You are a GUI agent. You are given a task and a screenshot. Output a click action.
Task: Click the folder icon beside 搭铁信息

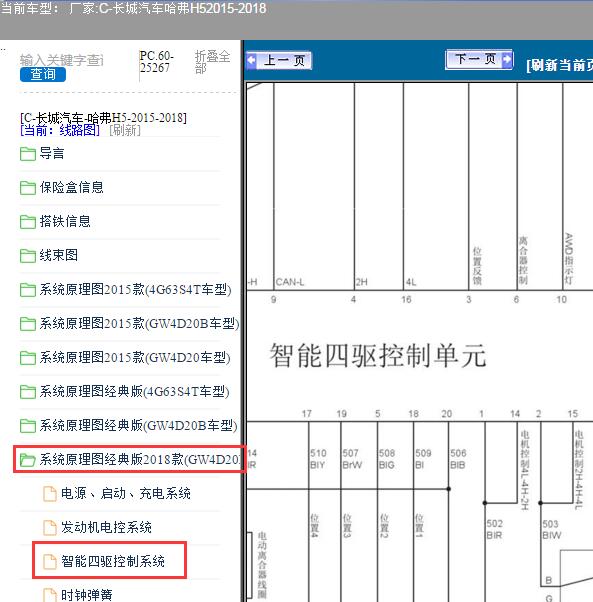(28, 222)
